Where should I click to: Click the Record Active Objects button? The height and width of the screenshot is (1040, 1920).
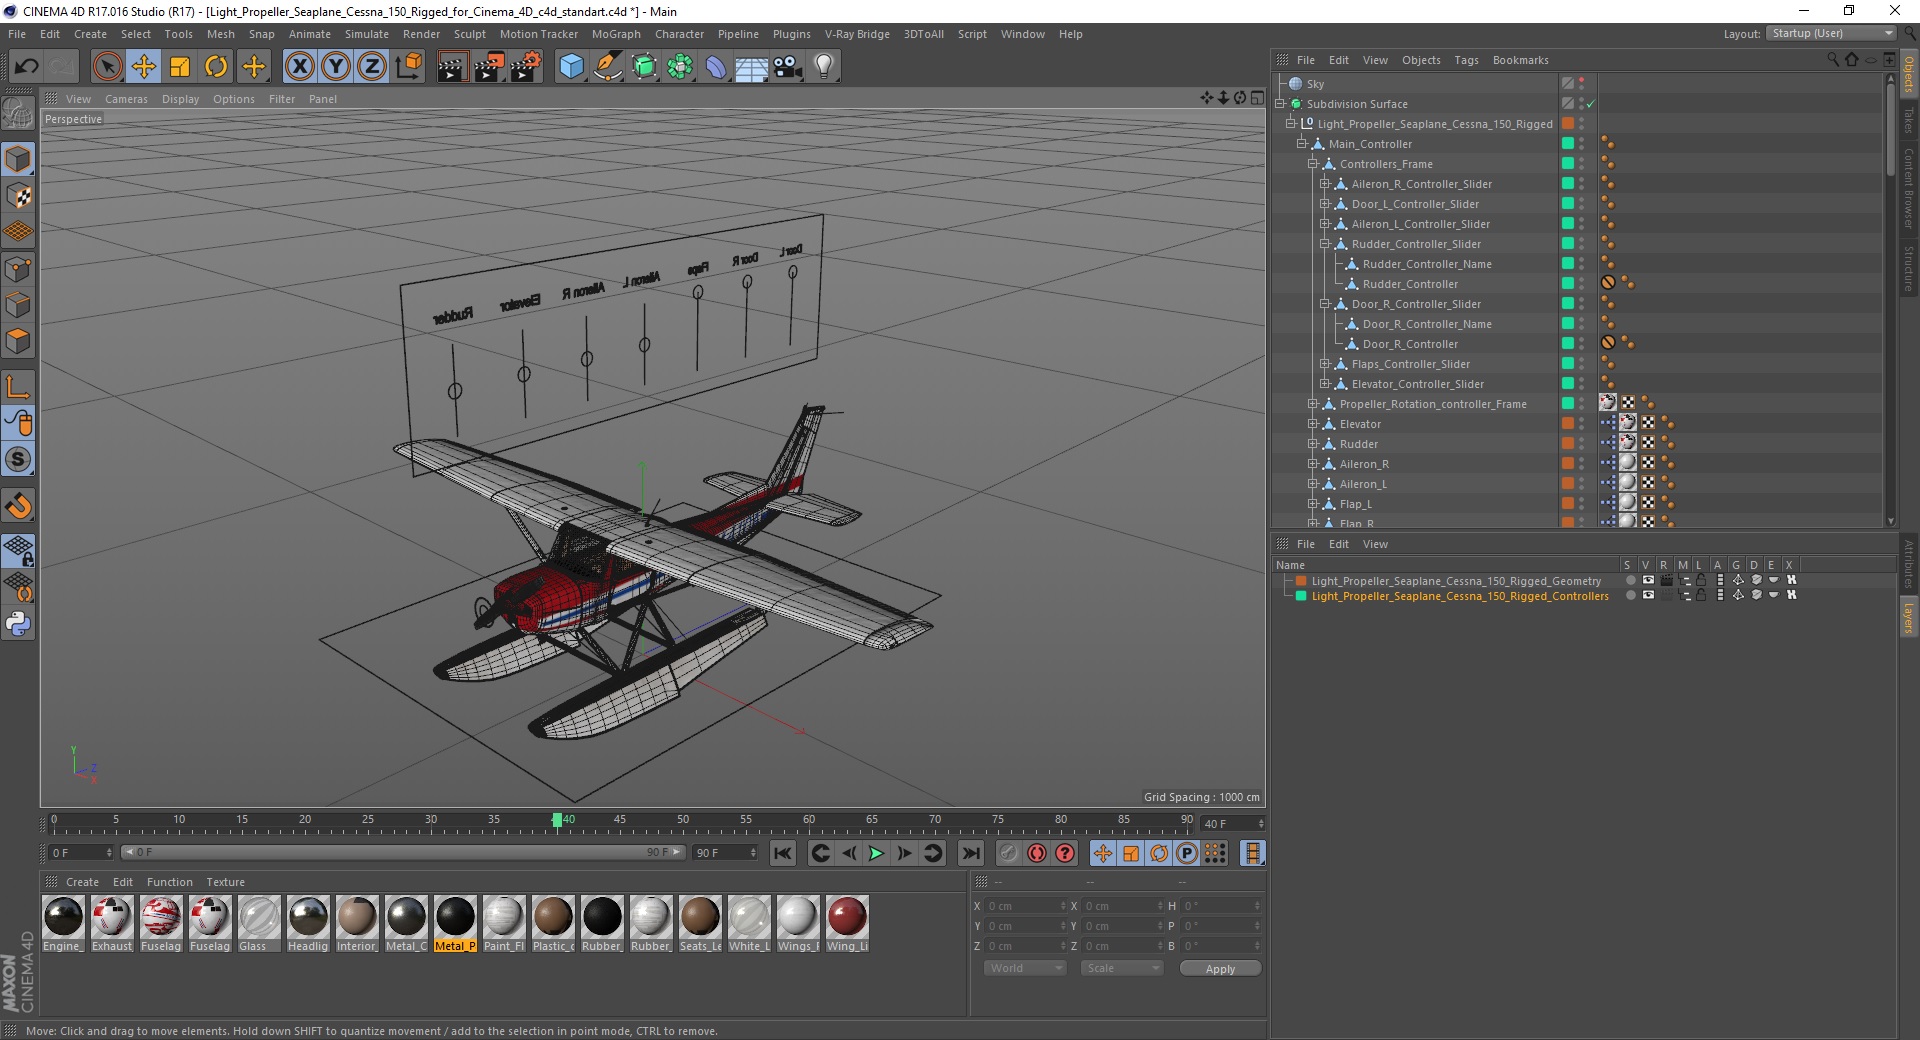pyautogui.click(x=1008, y=853)
